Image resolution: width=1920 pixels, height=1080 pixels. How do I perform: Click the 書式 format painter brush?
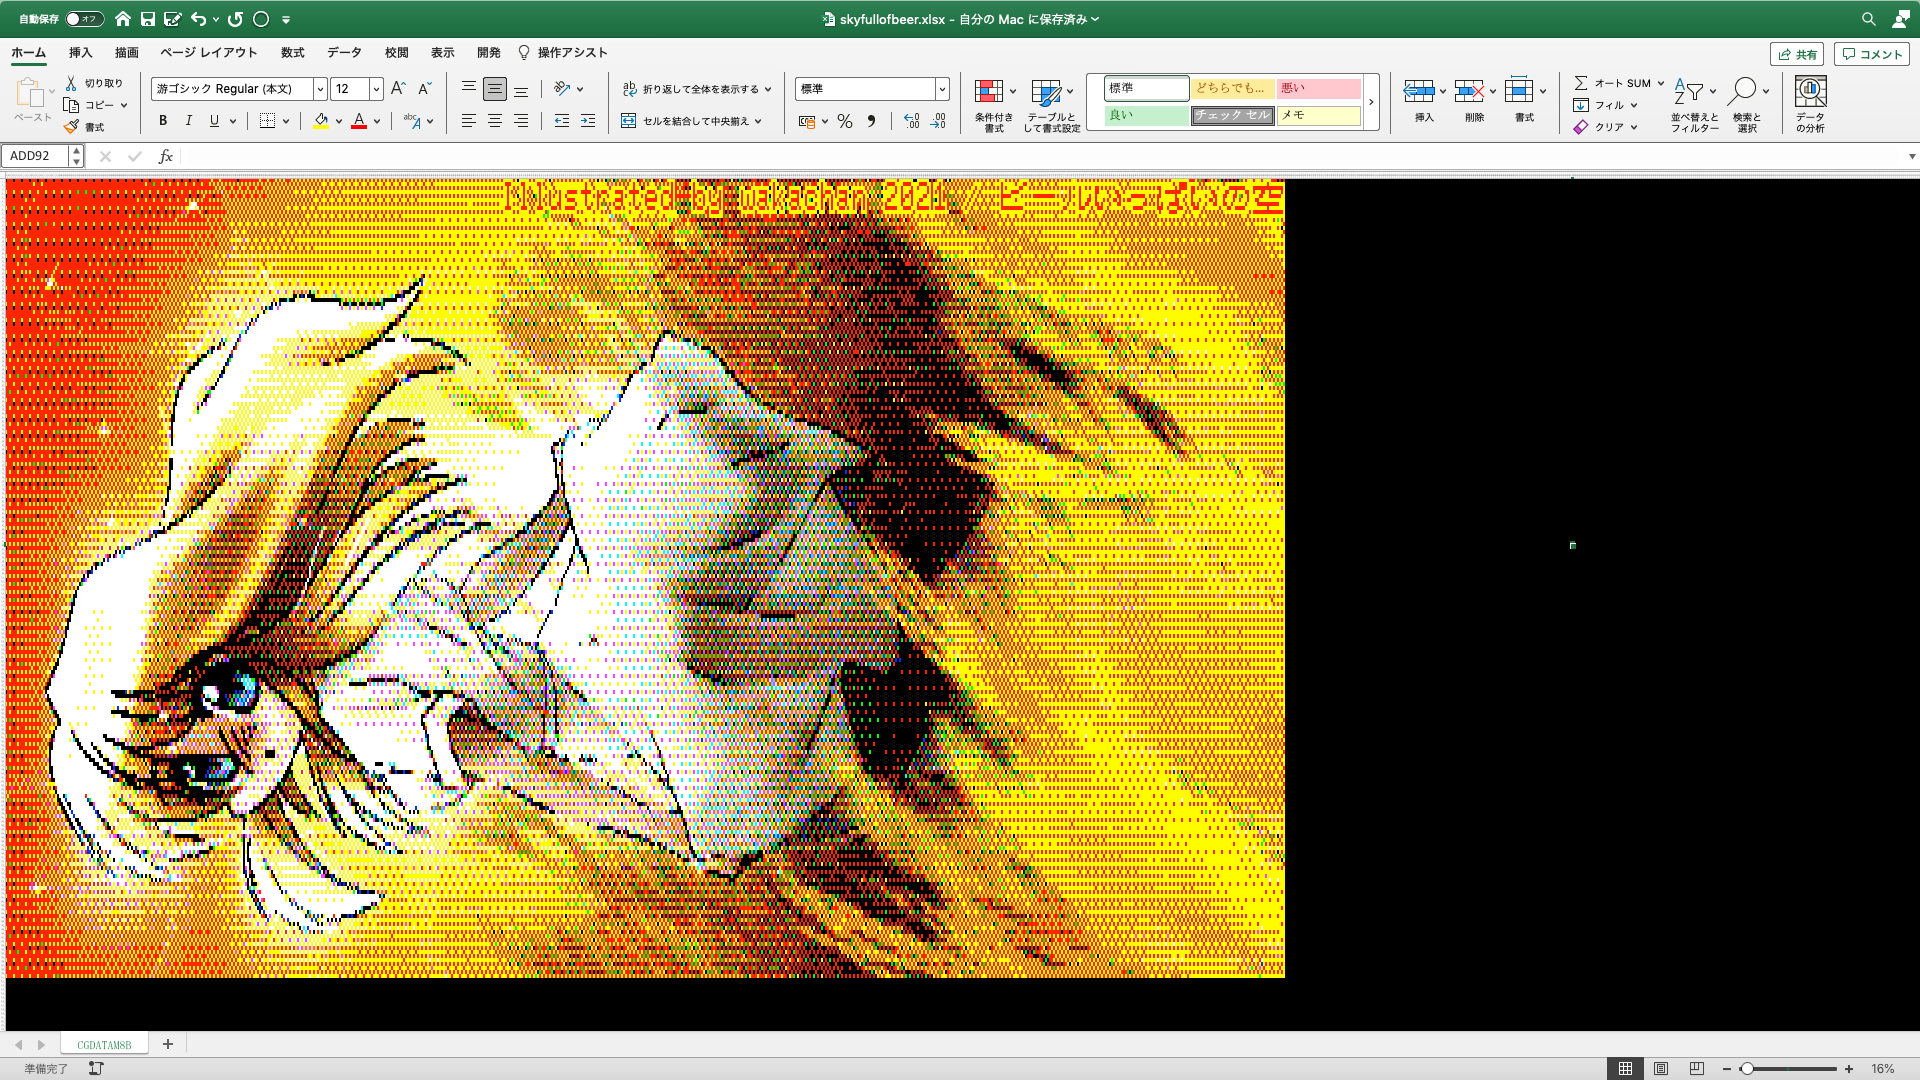click(71, 127)
